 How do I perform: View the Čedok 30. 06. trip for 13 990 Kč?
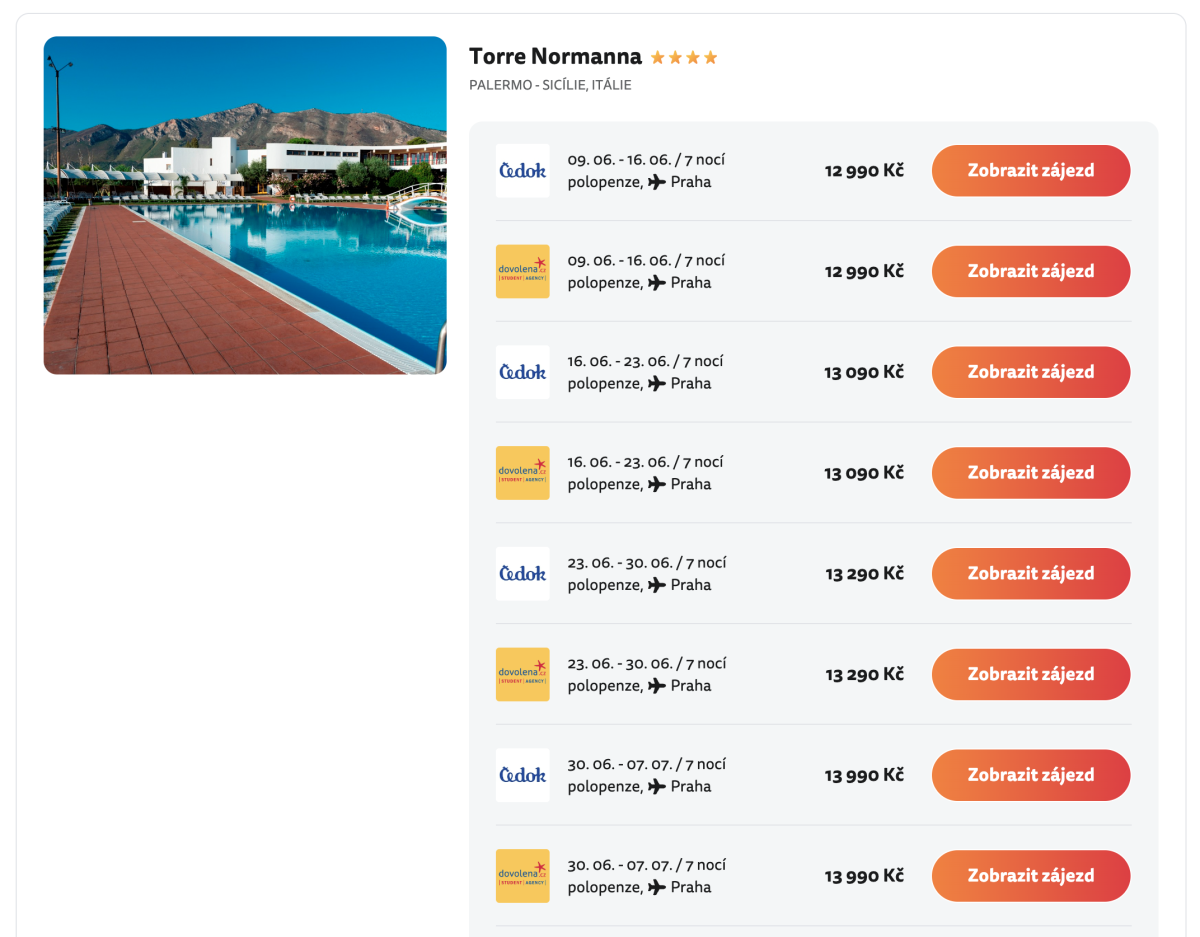click(x=1030, y=775)
